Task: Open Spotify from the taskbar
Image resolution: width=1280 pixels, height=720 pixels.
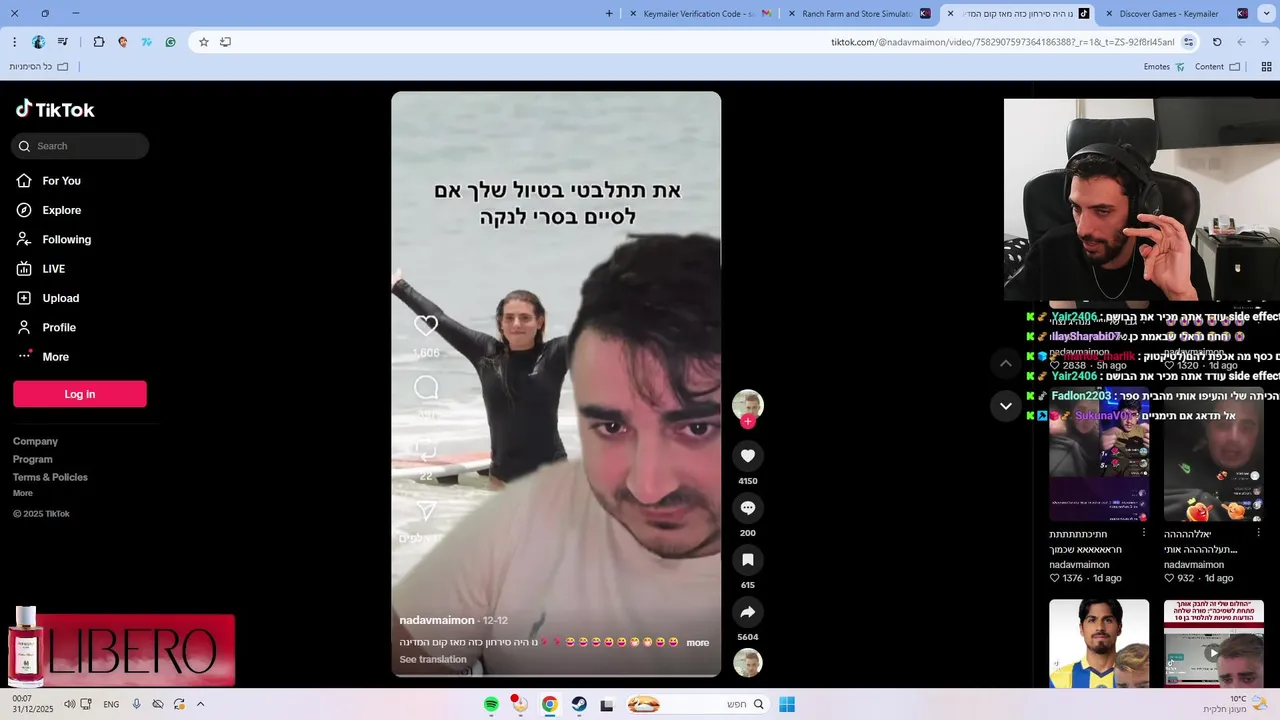Action: (x=491, y=705)
